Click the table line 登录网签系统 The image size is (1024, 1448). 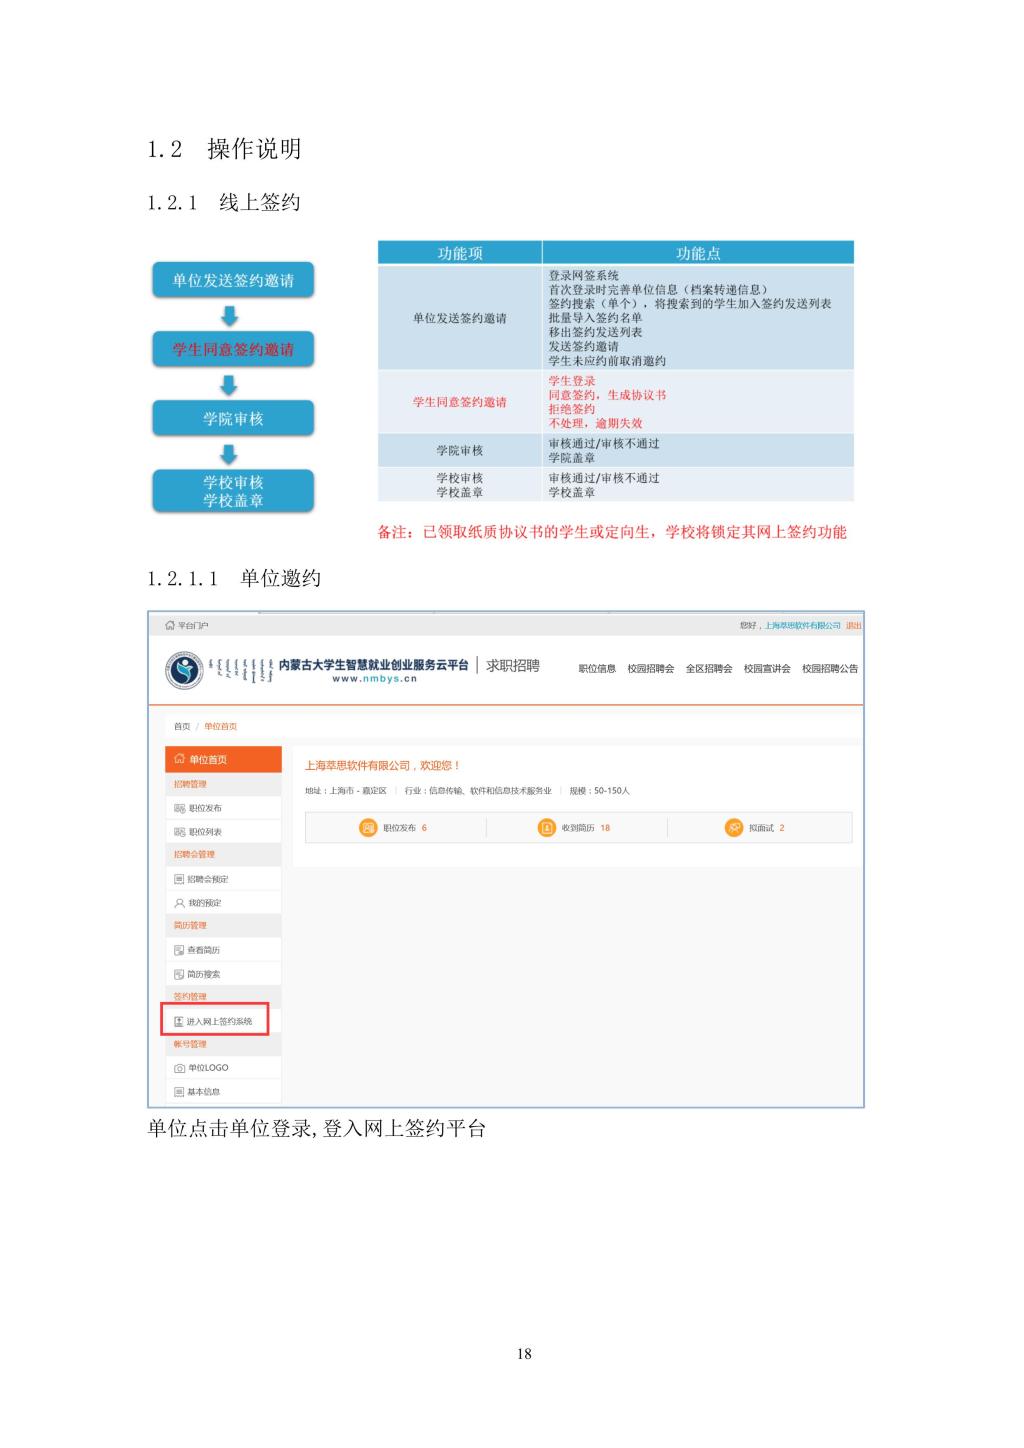(584, 275)
